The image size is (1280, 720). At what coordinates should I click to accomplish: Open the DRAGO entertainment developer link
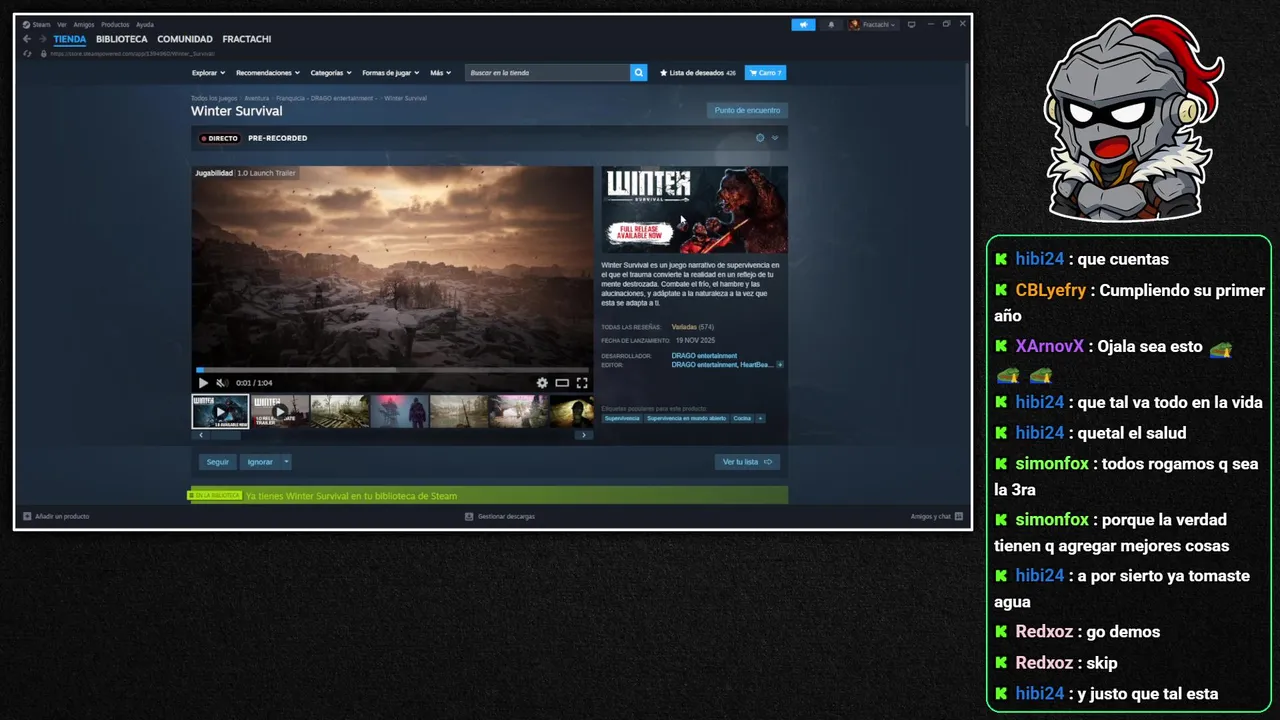[704, 356]
